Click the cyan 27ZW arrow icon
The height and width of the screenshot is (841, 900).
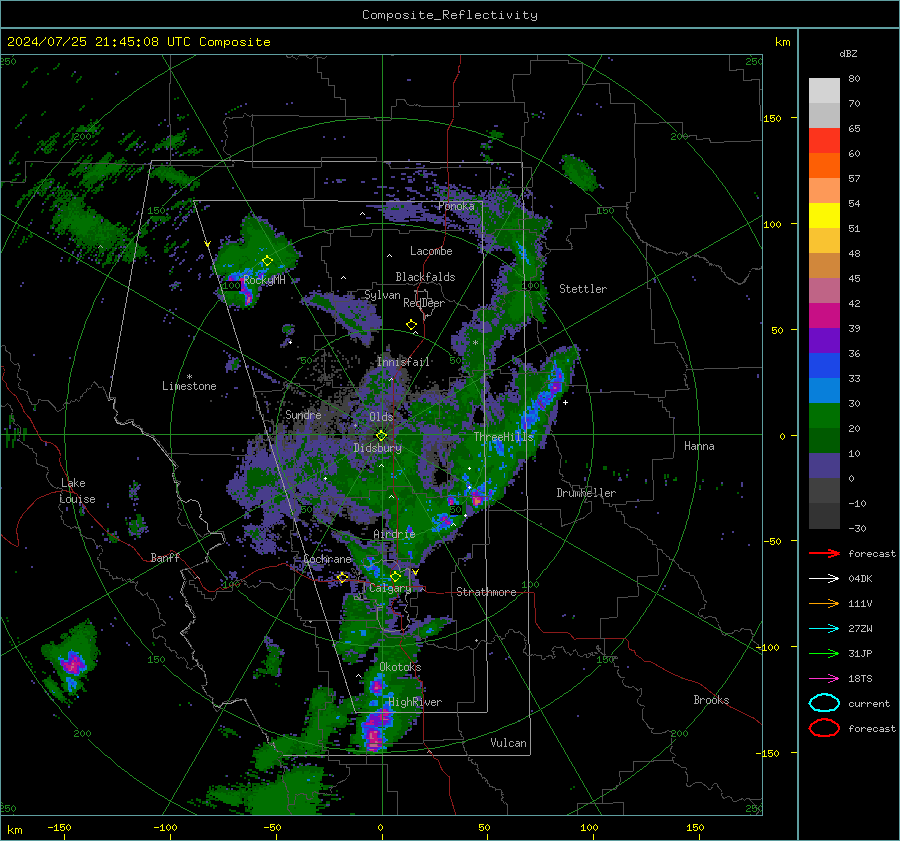click(824, 629)
